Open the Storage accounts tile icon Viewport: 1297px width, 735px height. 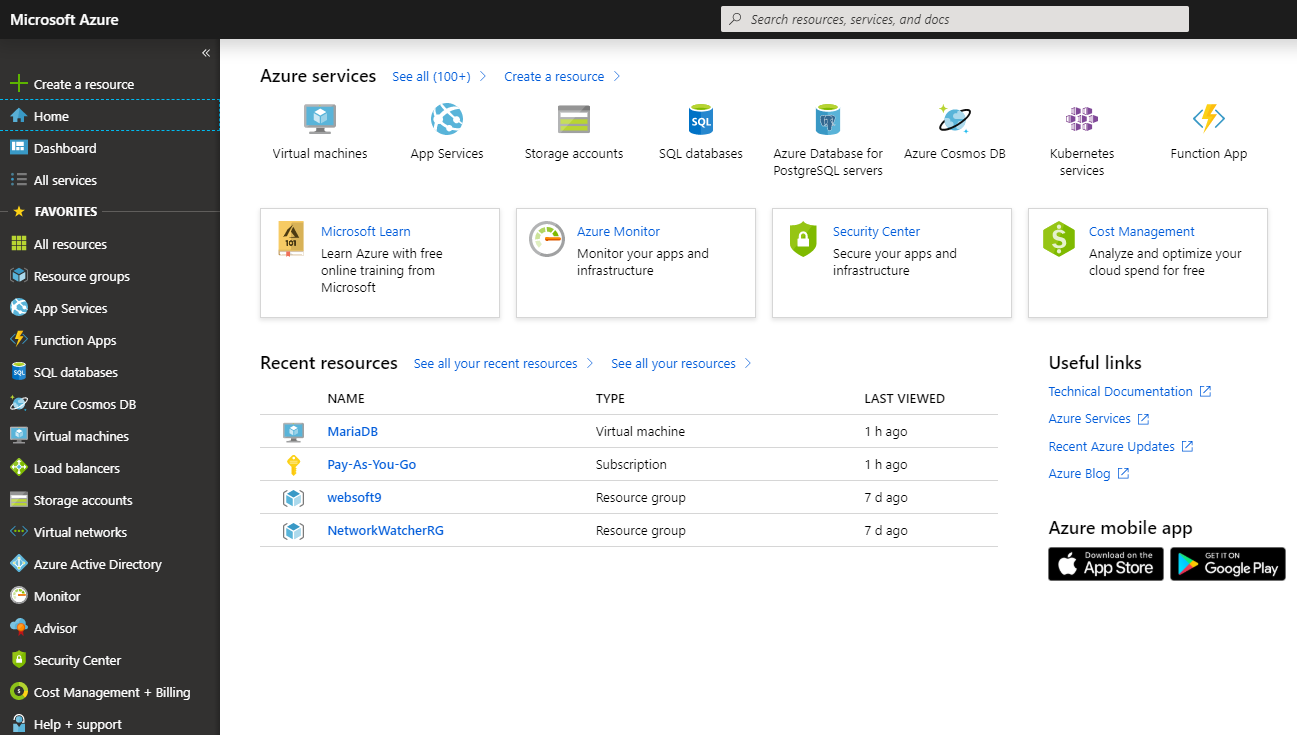click(574, 119)
